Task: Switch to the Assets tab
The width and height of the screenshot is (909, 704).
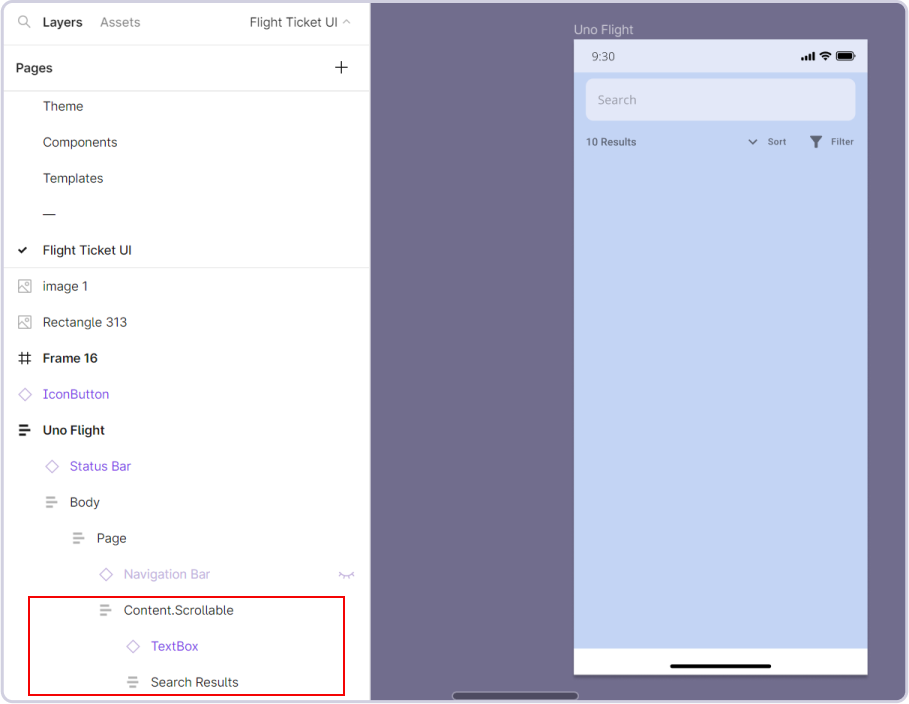Action: [120, 22]
